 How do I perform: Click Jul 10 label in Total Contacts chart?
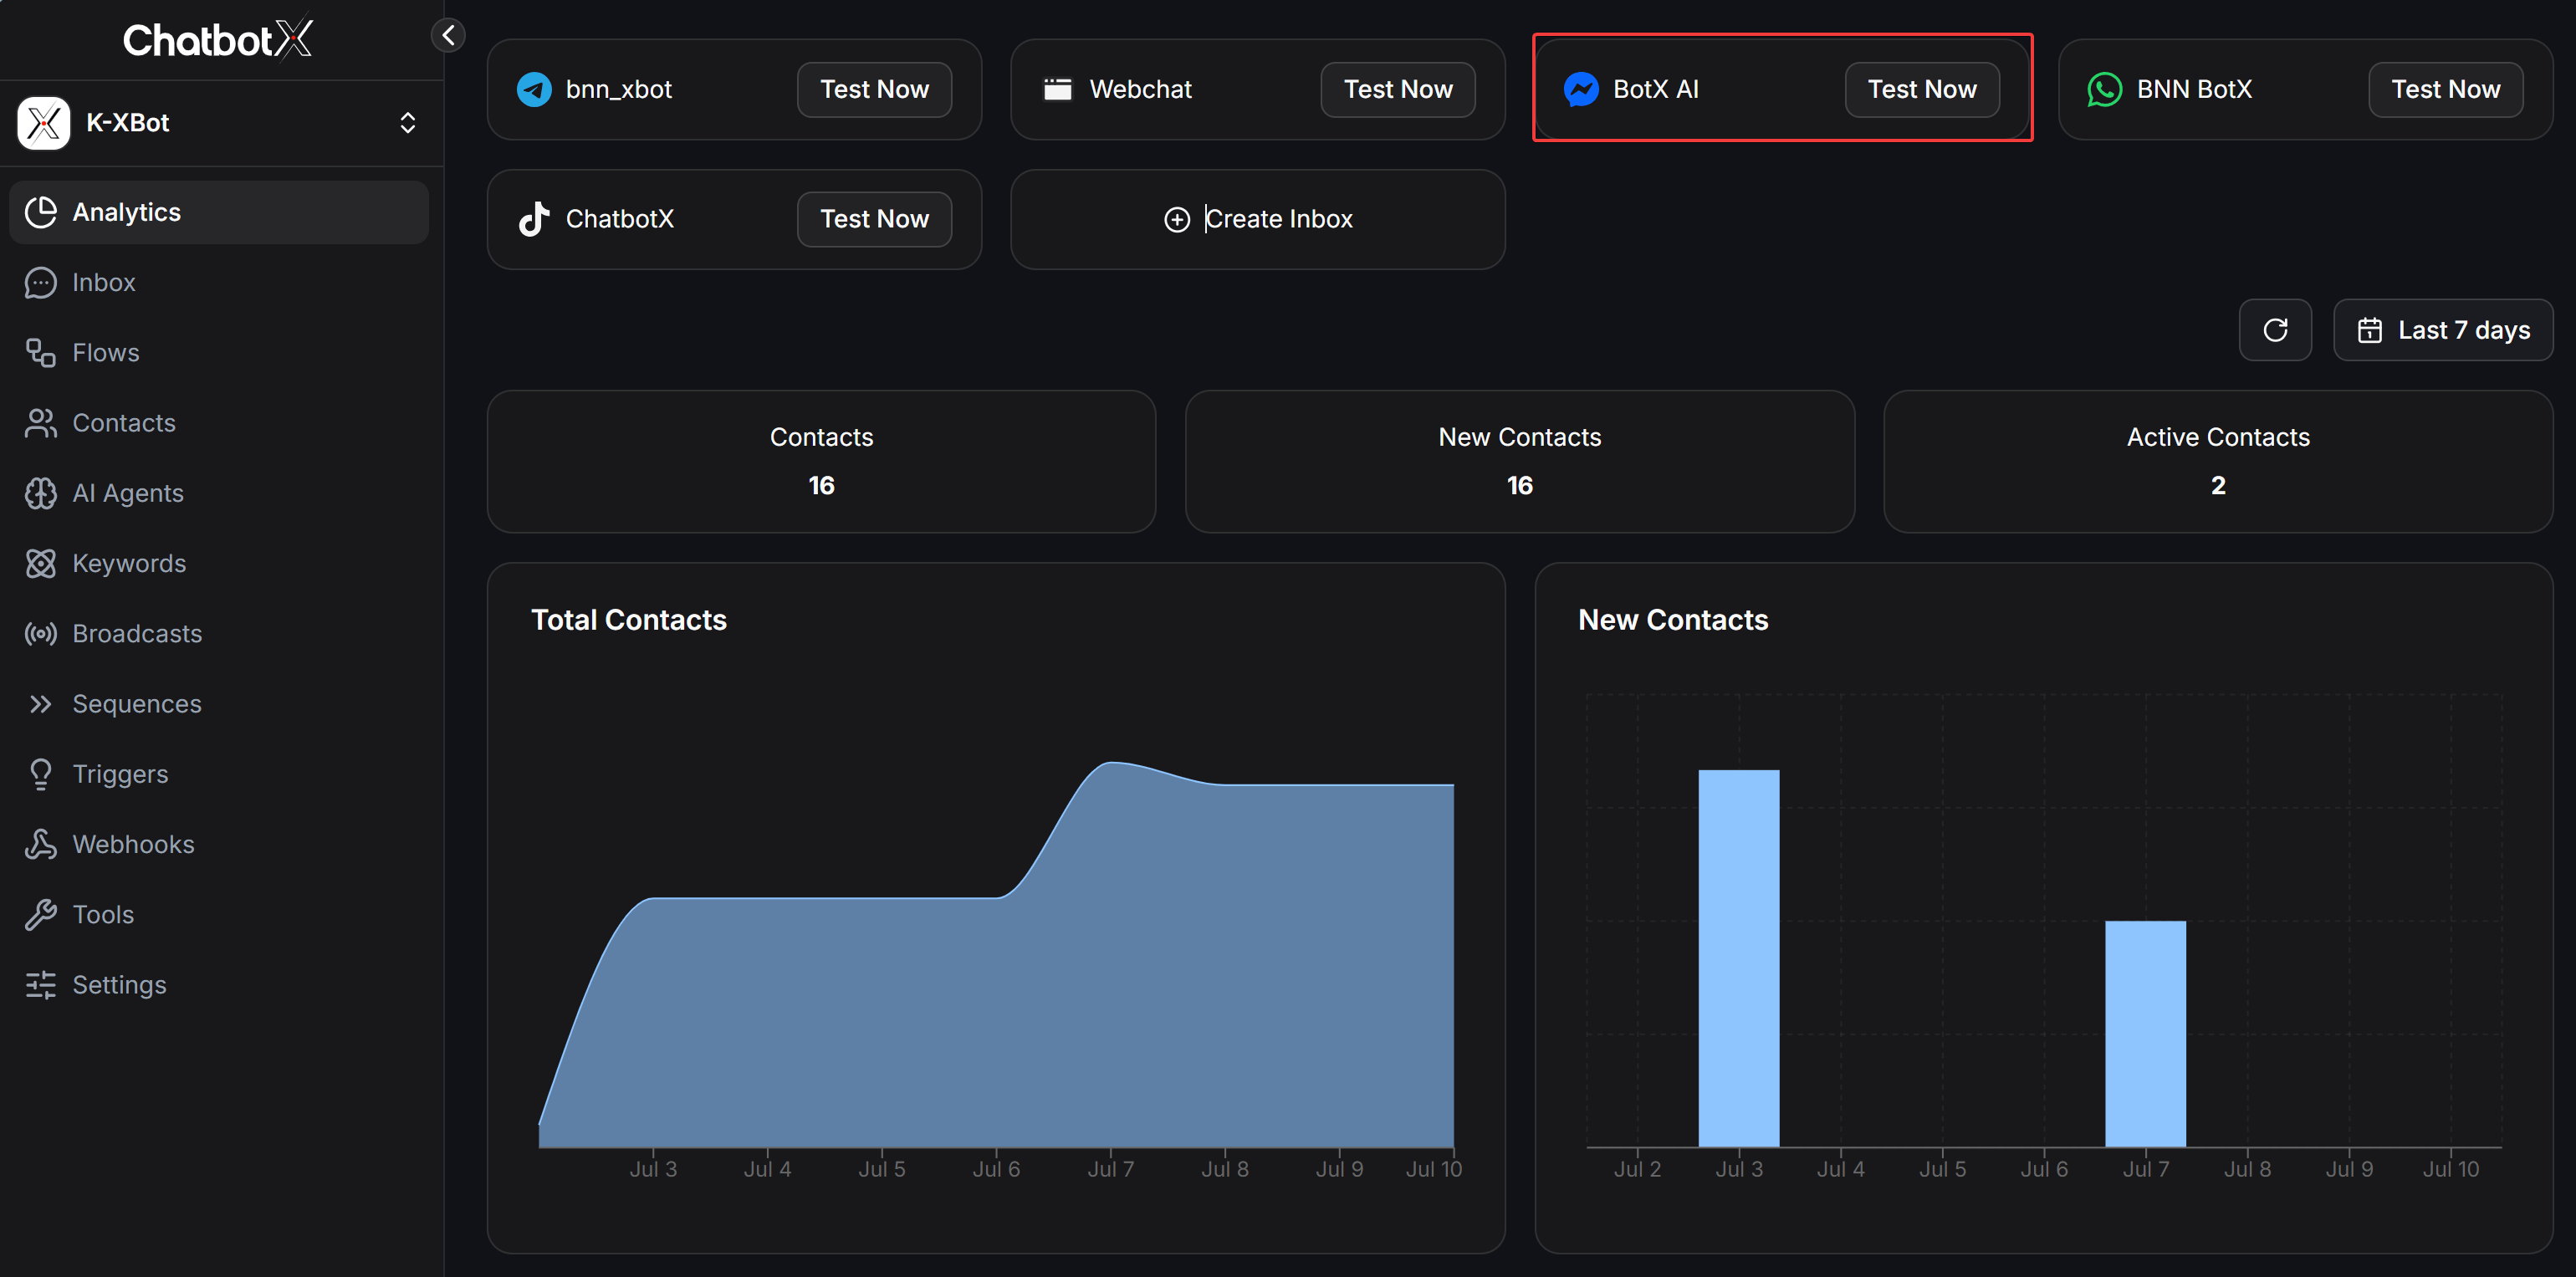click(1433, 1169)
